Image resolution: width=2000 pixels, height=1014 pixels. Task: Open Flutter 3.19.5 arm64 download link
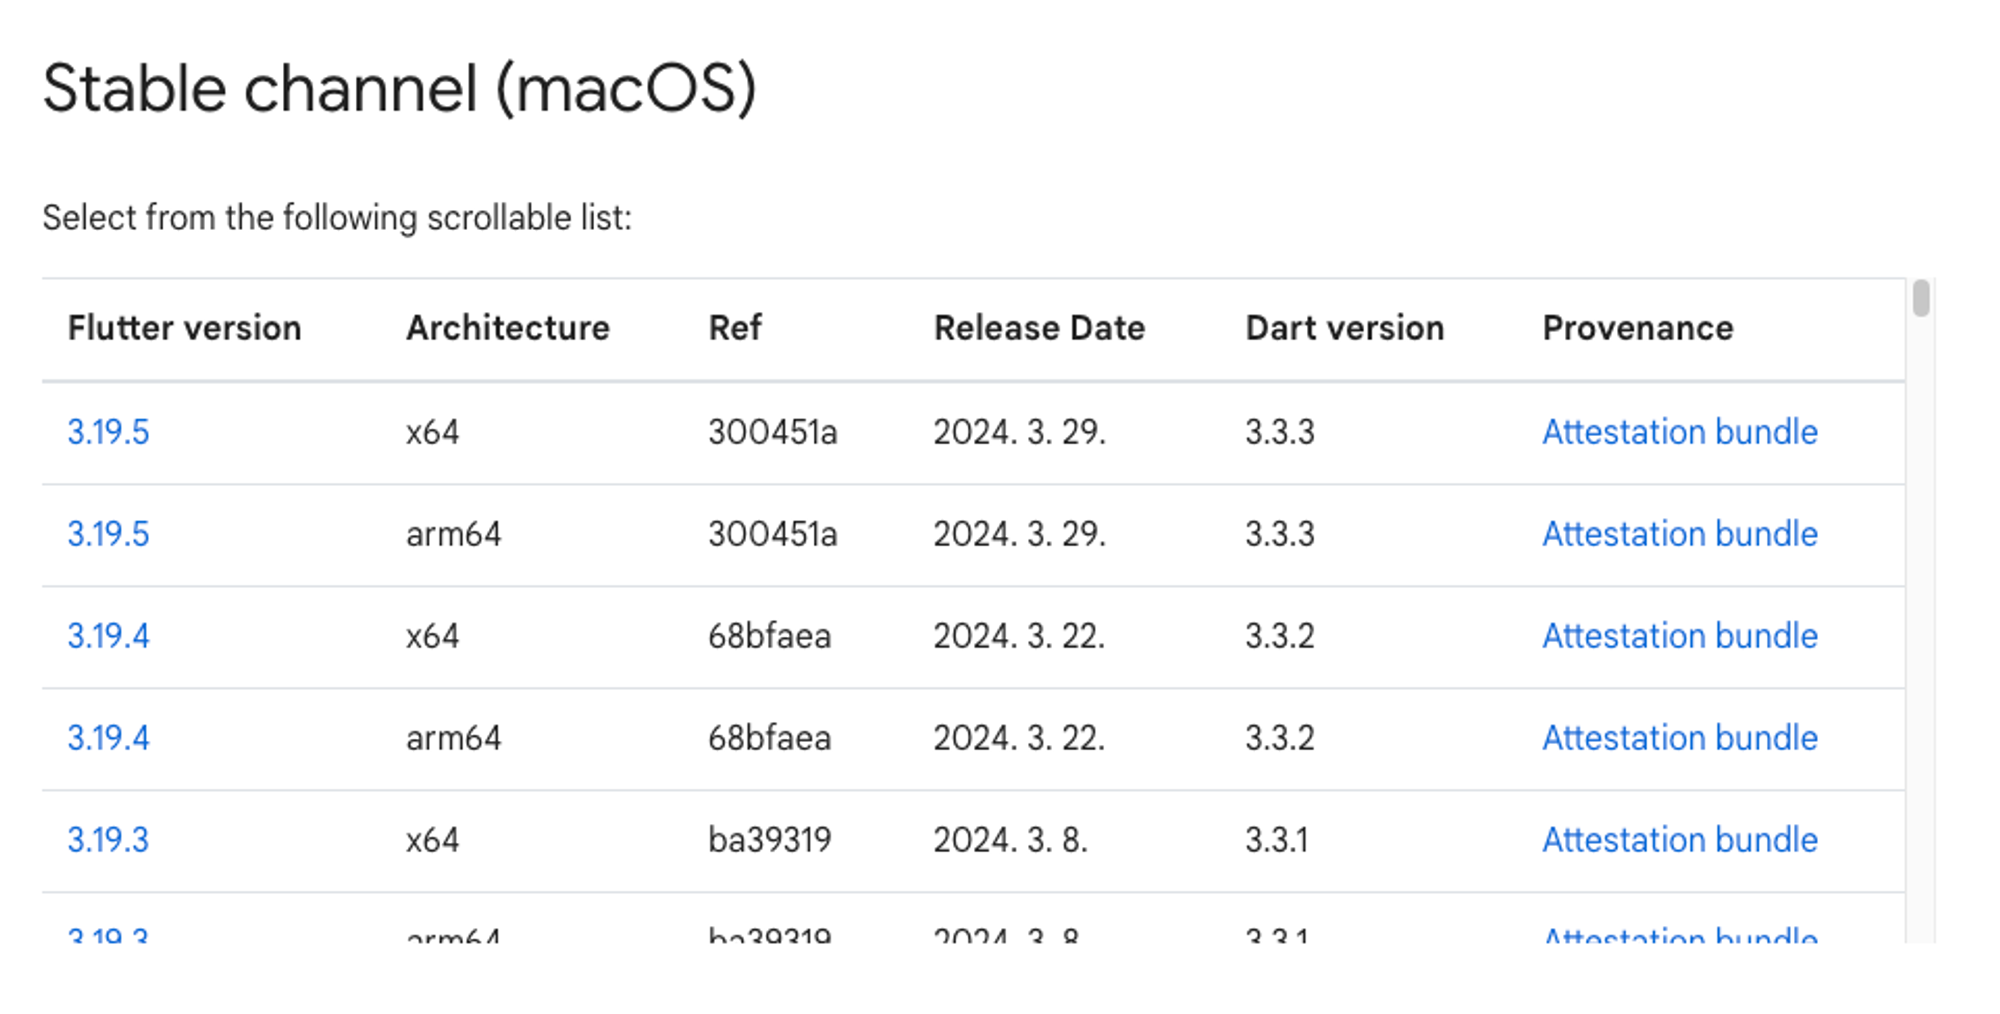pos(108,534)
